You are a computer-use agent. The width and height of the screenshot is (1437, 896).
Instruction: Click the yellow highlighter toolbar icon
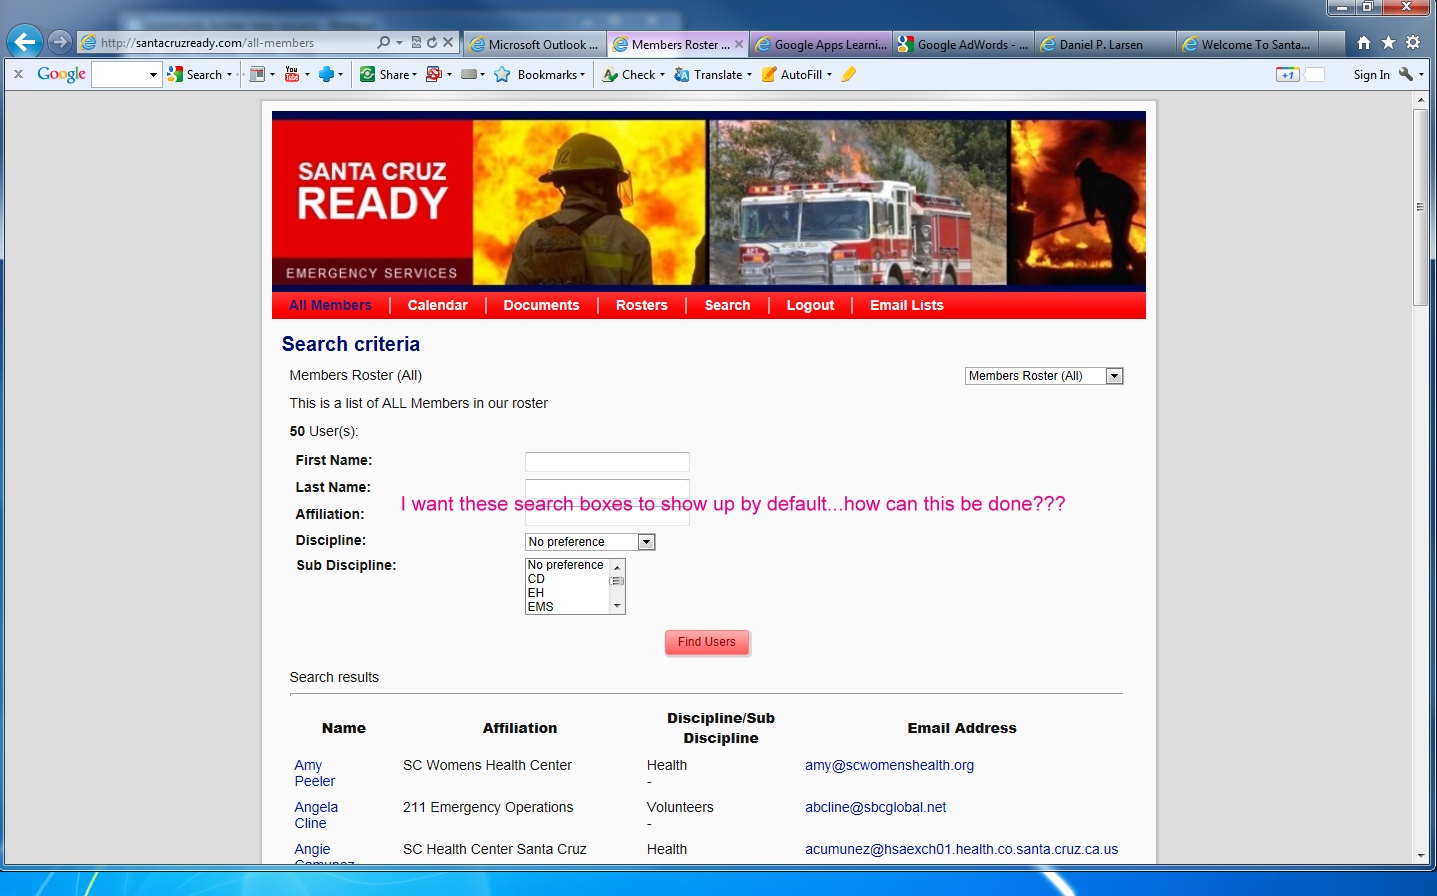[x=848, y=74]
